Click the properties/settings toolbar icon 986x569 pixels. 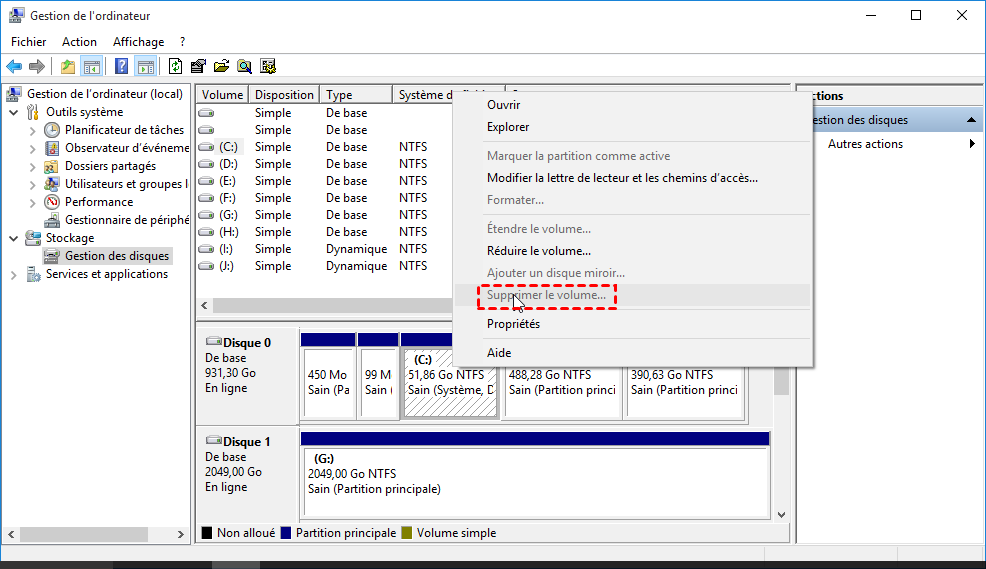(x=198, y=66)
